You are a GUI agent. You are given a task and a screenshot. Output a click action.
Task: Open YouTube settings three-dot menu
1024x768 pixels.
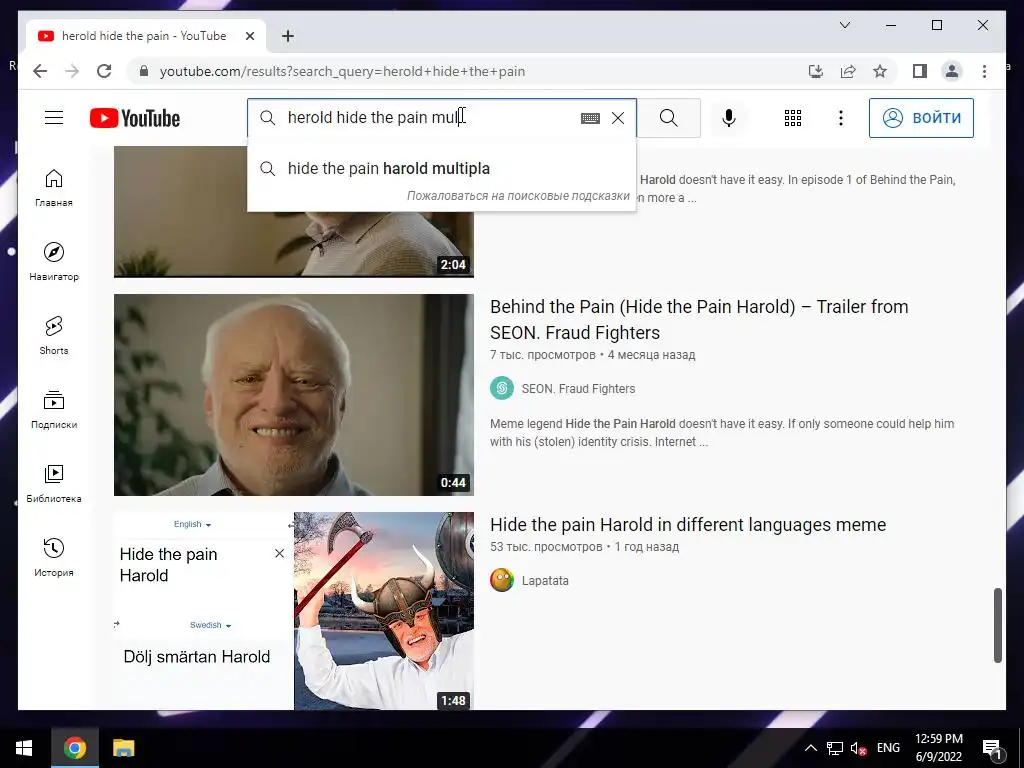click(x=840, y=118)
